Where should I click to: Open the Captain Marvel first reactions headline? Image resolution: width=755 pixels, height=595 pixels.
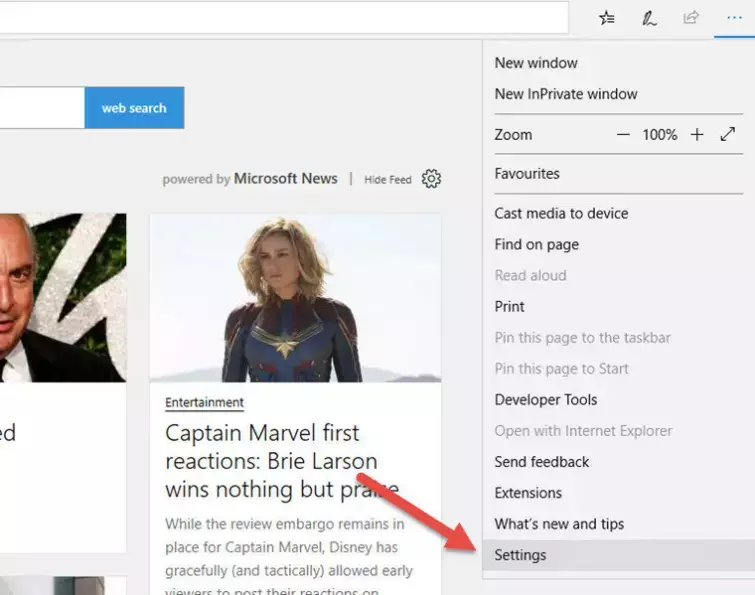click(x=282, y=461)
